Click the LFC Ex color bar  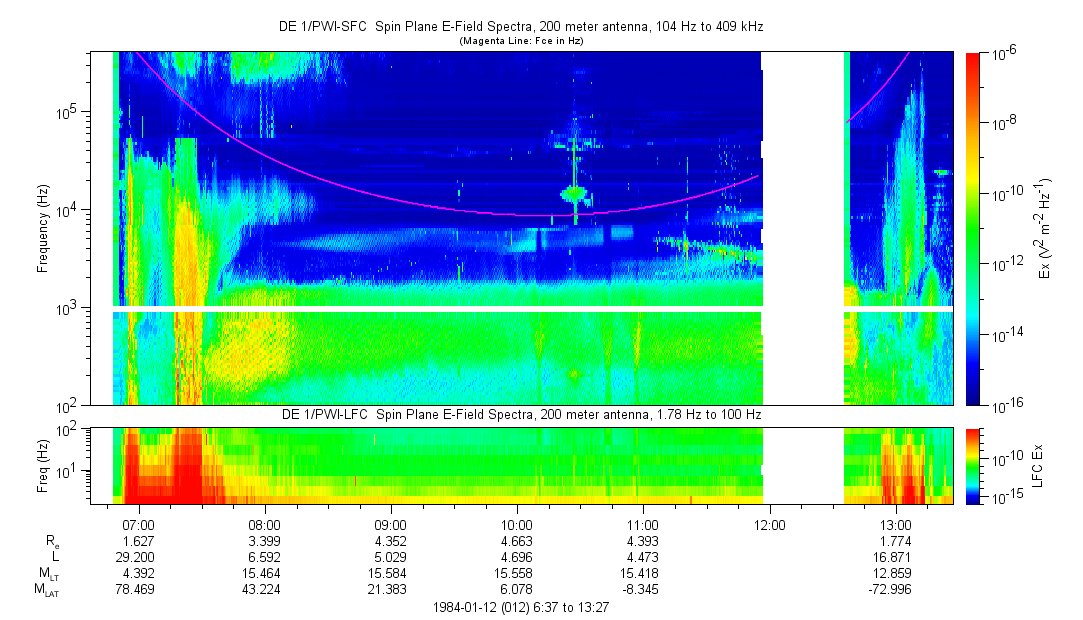pyautogui.click(x=973, y=465)
